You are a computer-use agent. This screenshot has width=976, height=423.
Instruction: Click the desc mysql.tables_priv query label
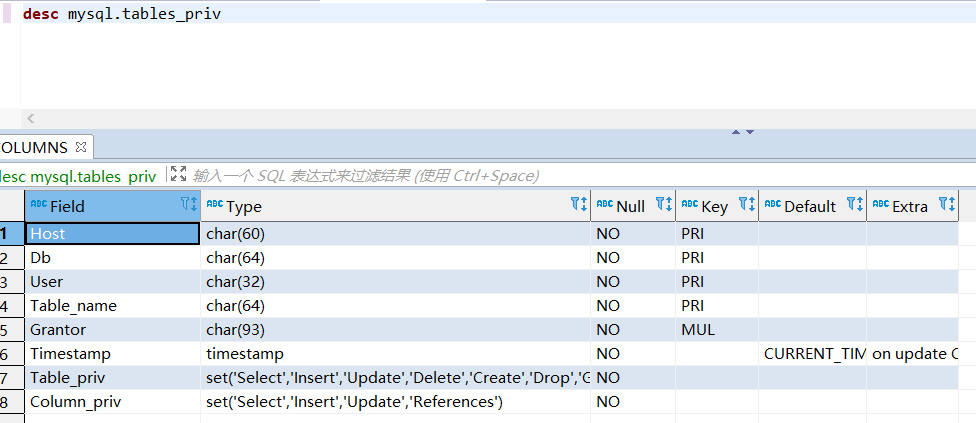pyautogui.click(x=78, y=176)
